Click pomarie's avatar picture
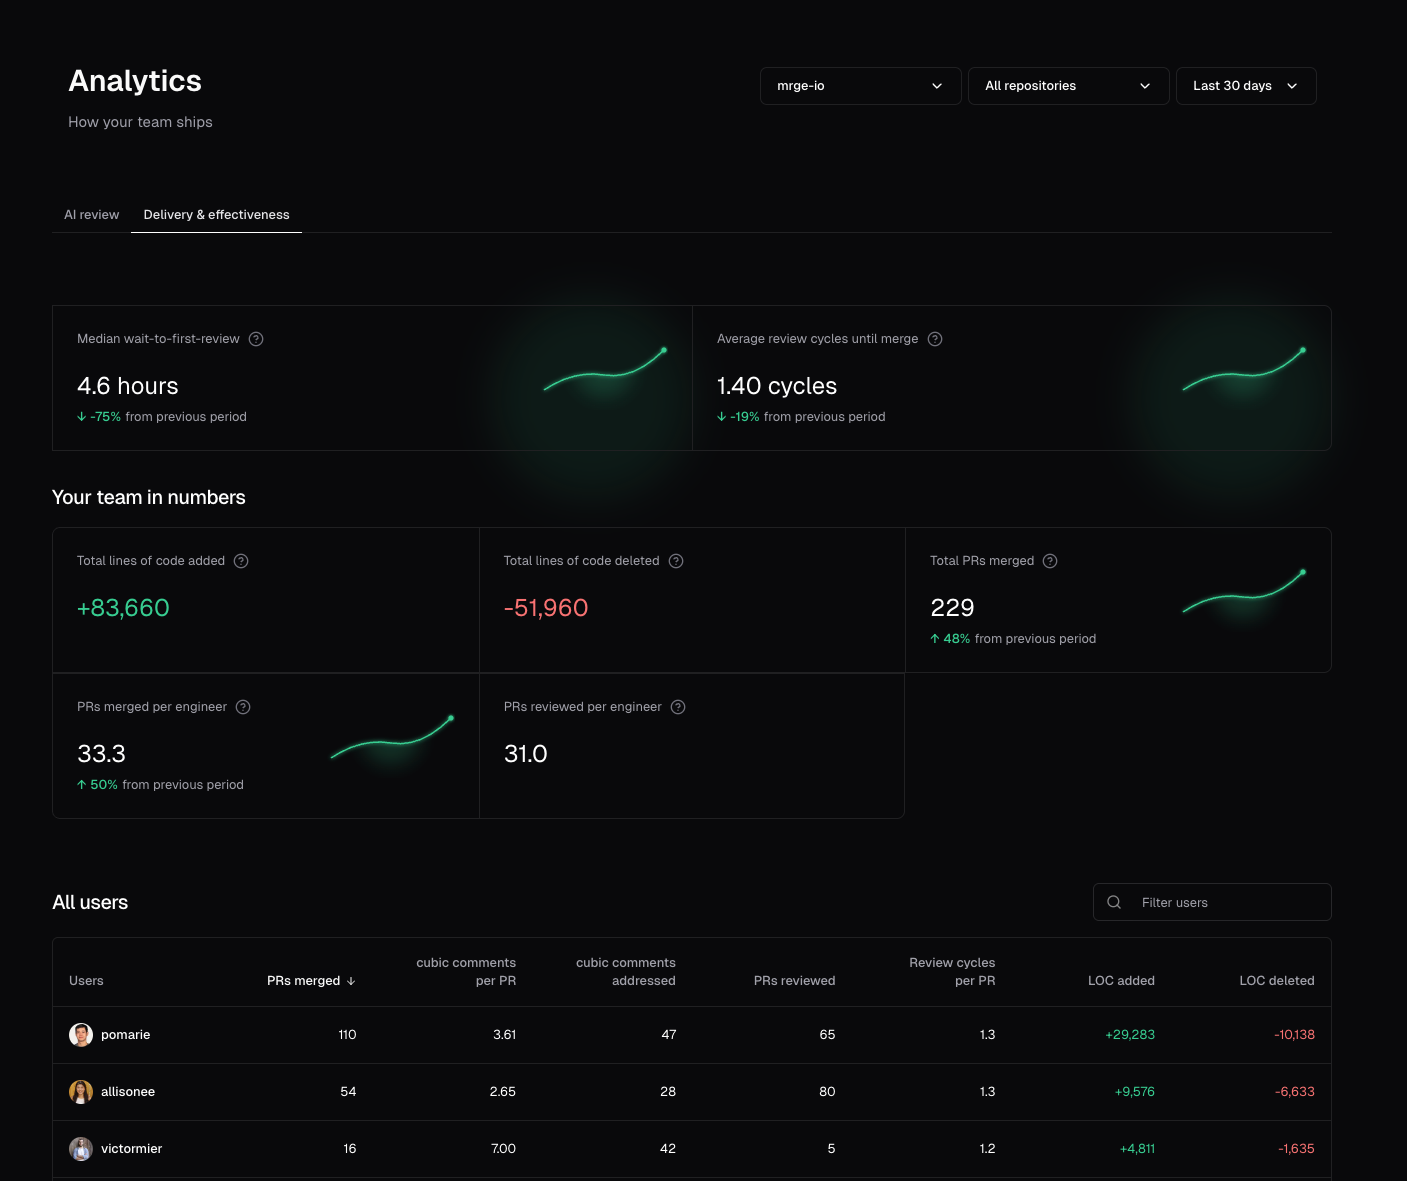This screenshot has height=1181, width=1407. click(81, 1035)
